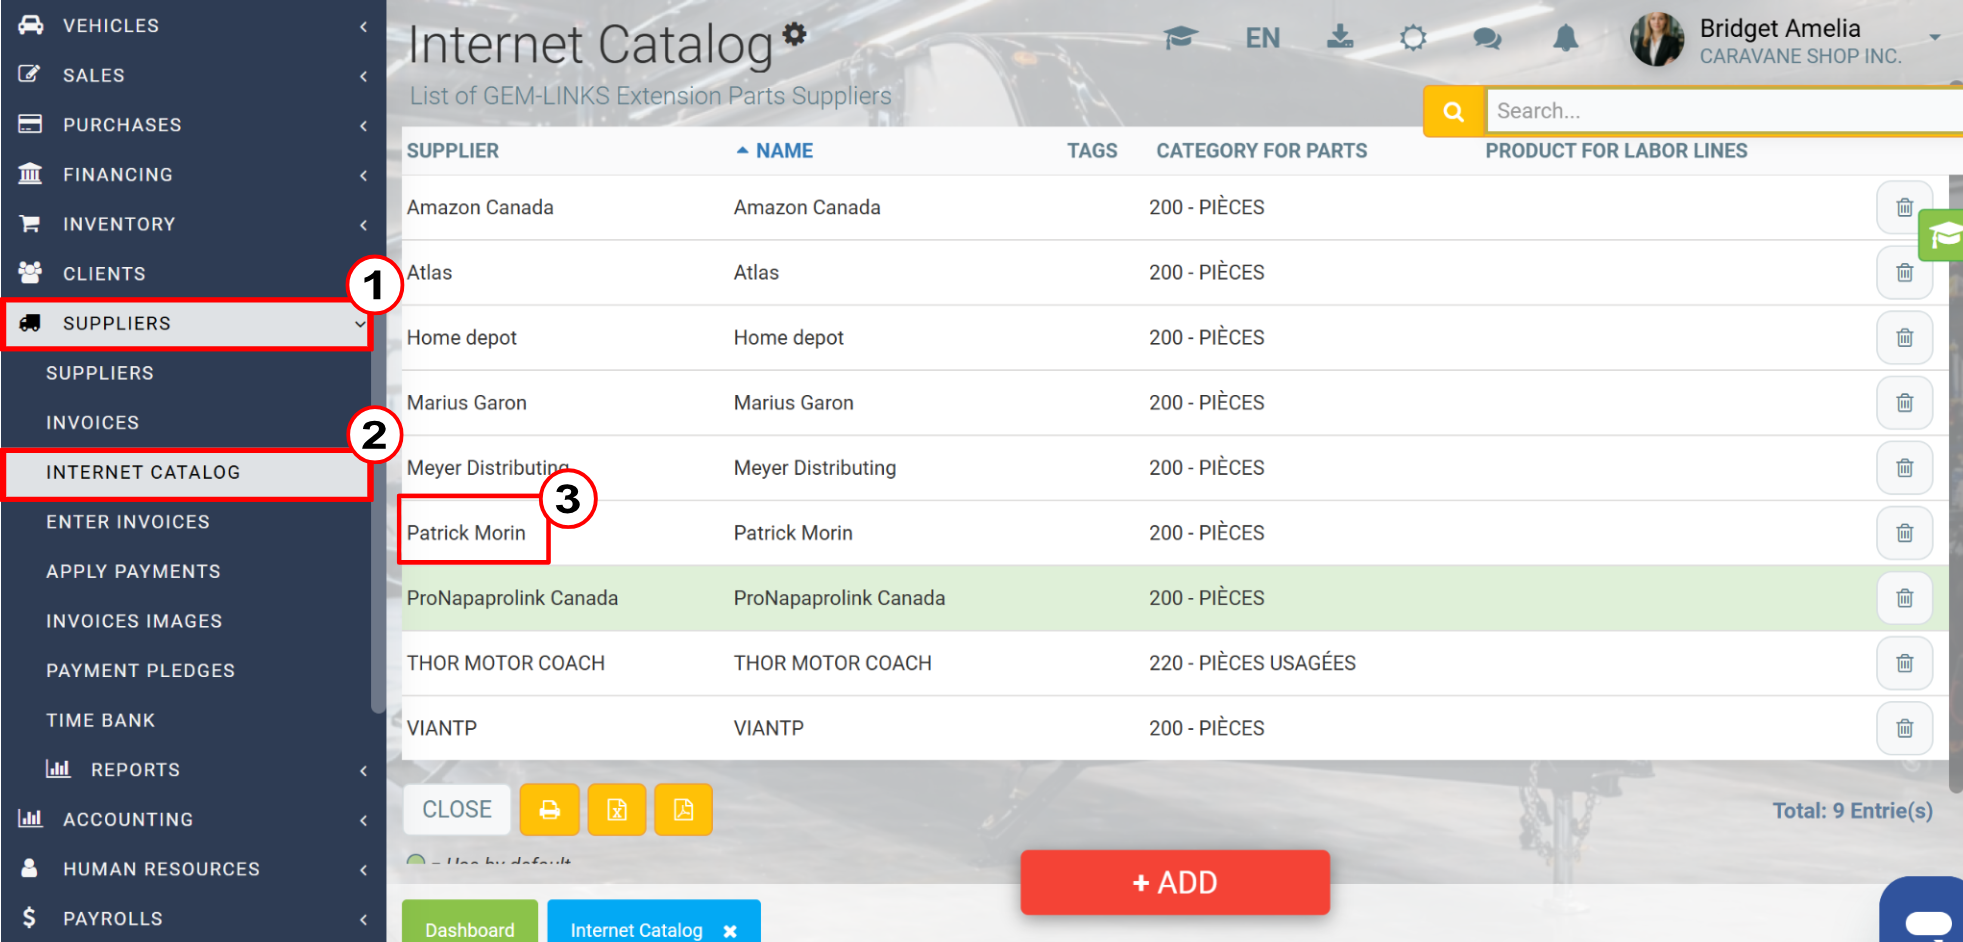Viewport: 1963px width, 942px height.
Task: Export the list to Excel
Action: point(617,809)
